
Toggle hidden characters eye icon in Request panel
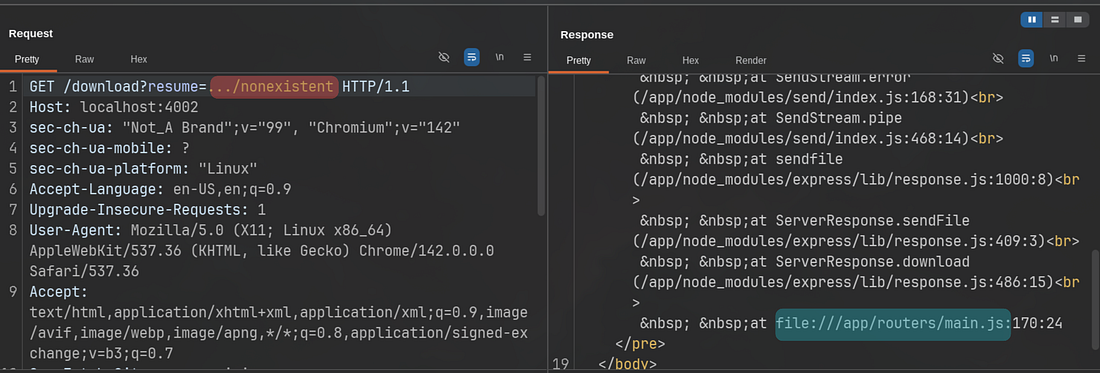point(443,57)
